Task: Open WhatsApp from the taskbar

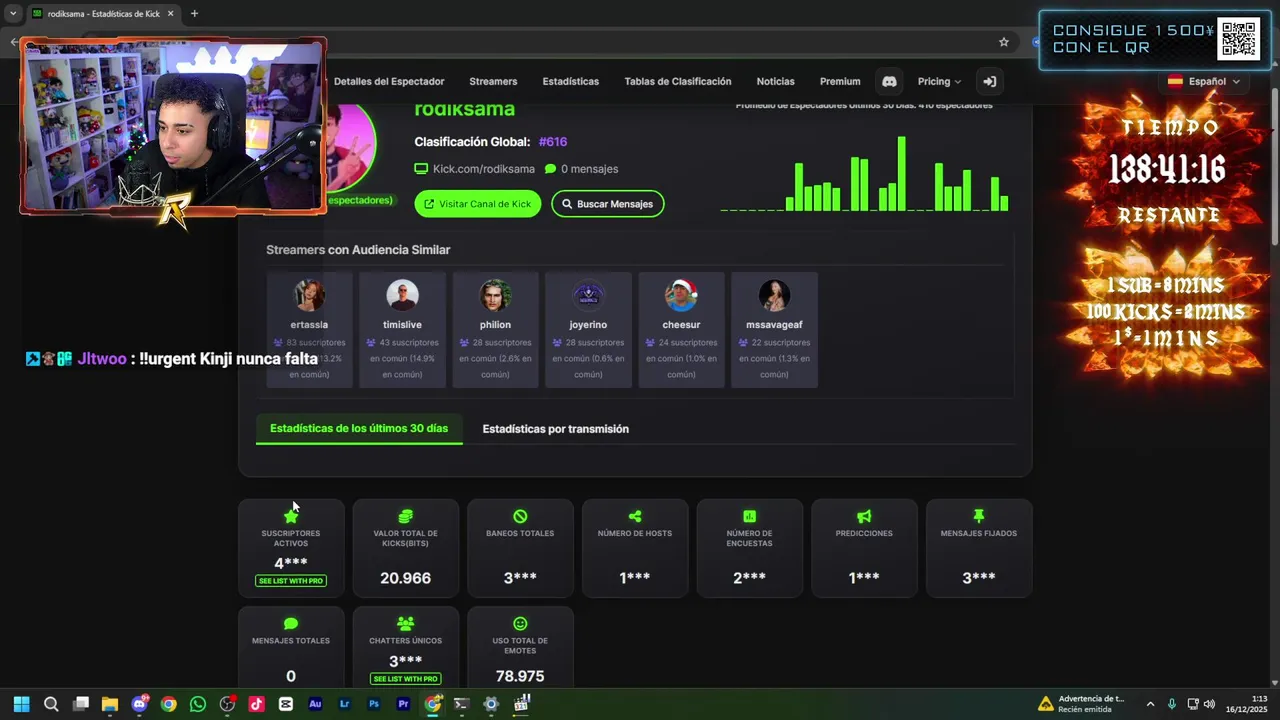Action: coord(198,704)
